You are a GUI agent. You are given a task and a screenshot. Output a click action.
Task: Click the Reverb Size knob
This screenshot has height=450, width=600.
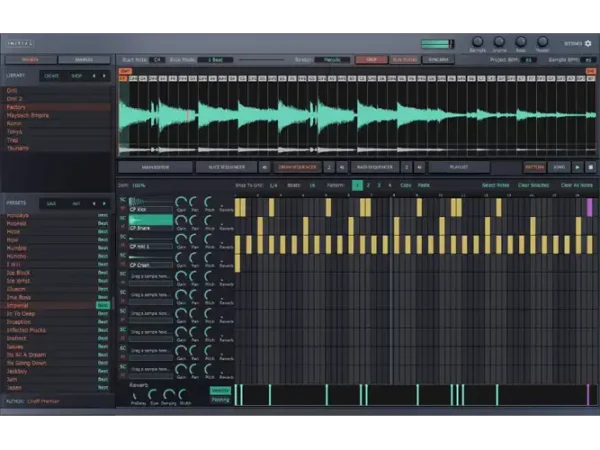(x=153, y=395)
